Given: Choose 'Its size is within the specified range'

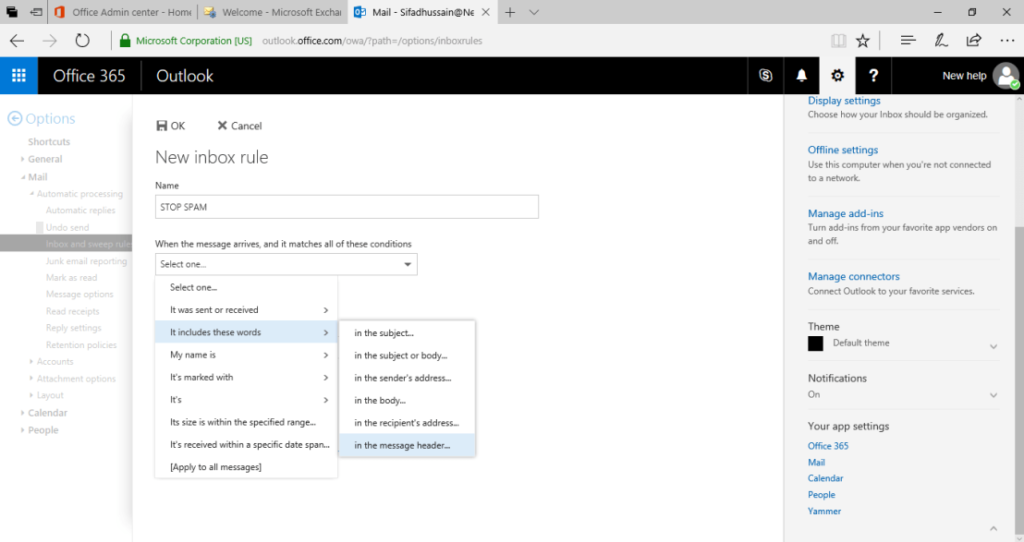Looking at the screenshot, I should click(x=246, y=422).
